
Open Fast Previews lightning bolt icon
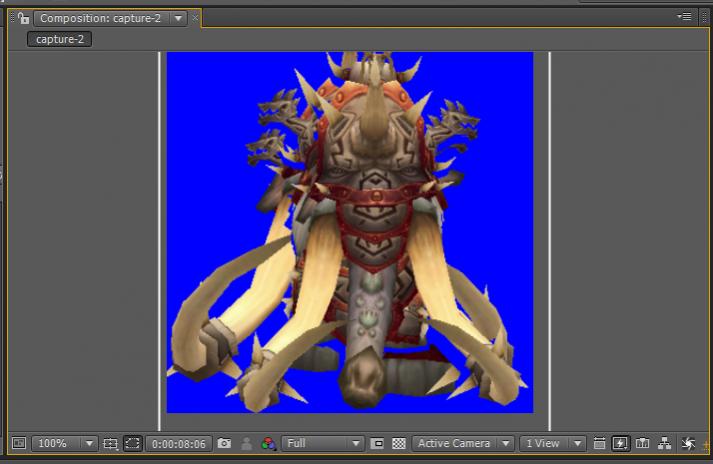(x=621, y=443)
